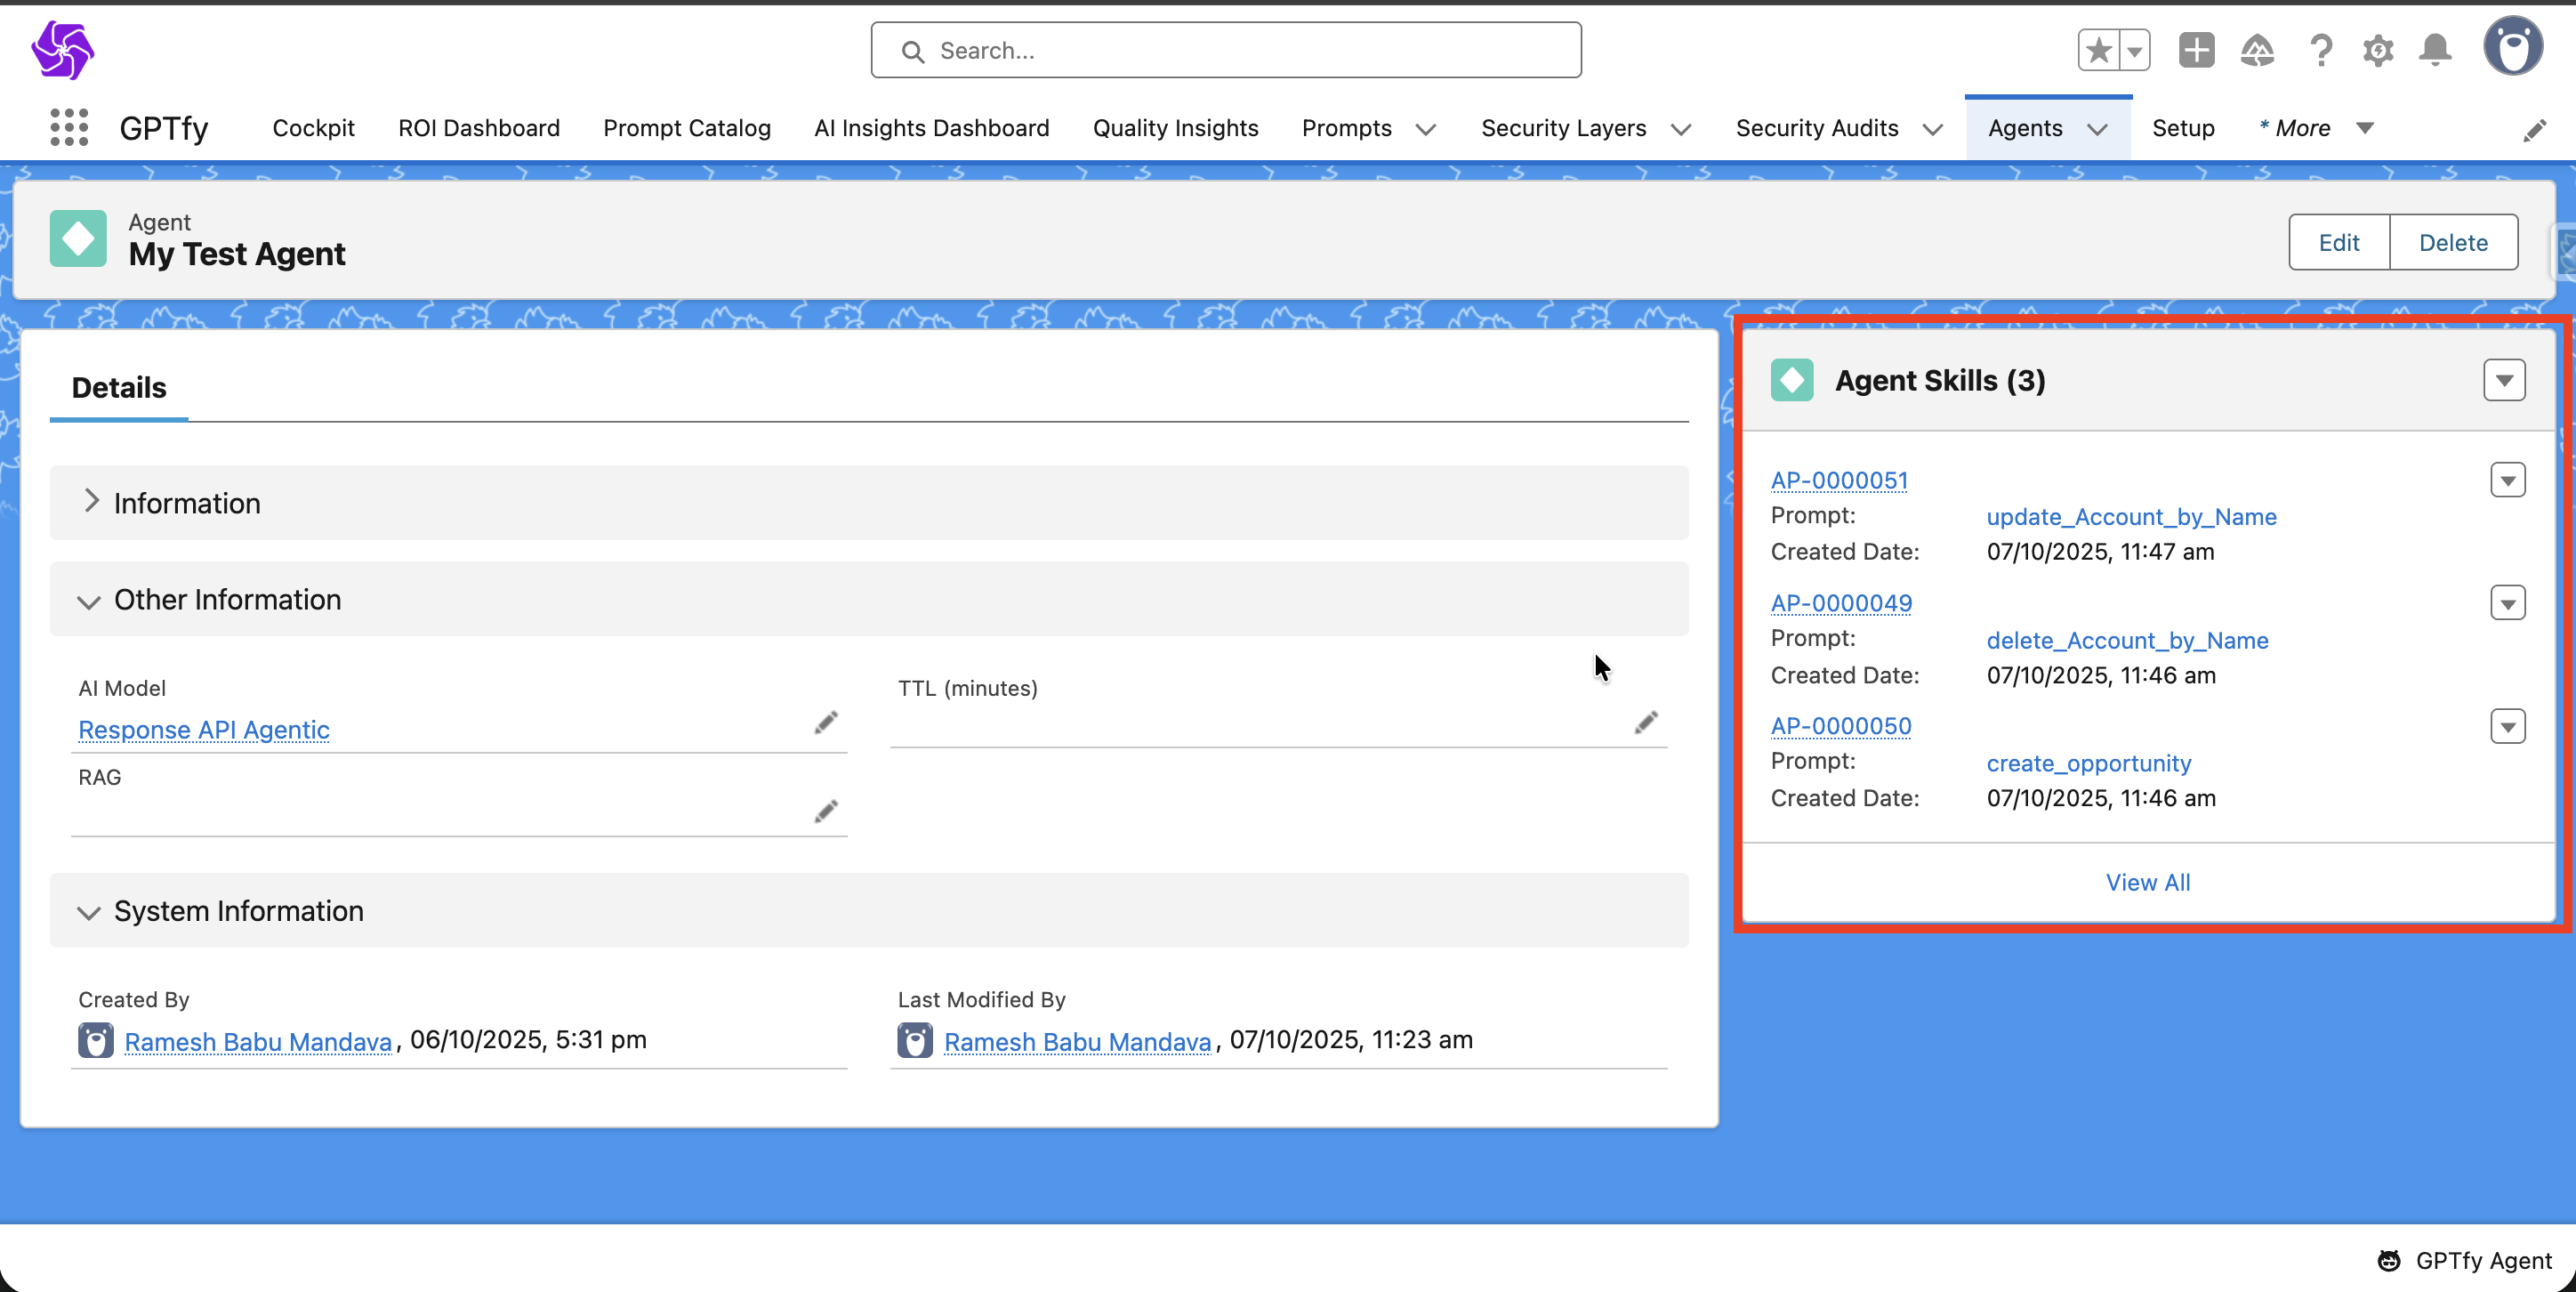The height and width of the screenshot is (1292, 2576).
Task: Open the Trailhead guidance icon
Action: point(2257,50)
